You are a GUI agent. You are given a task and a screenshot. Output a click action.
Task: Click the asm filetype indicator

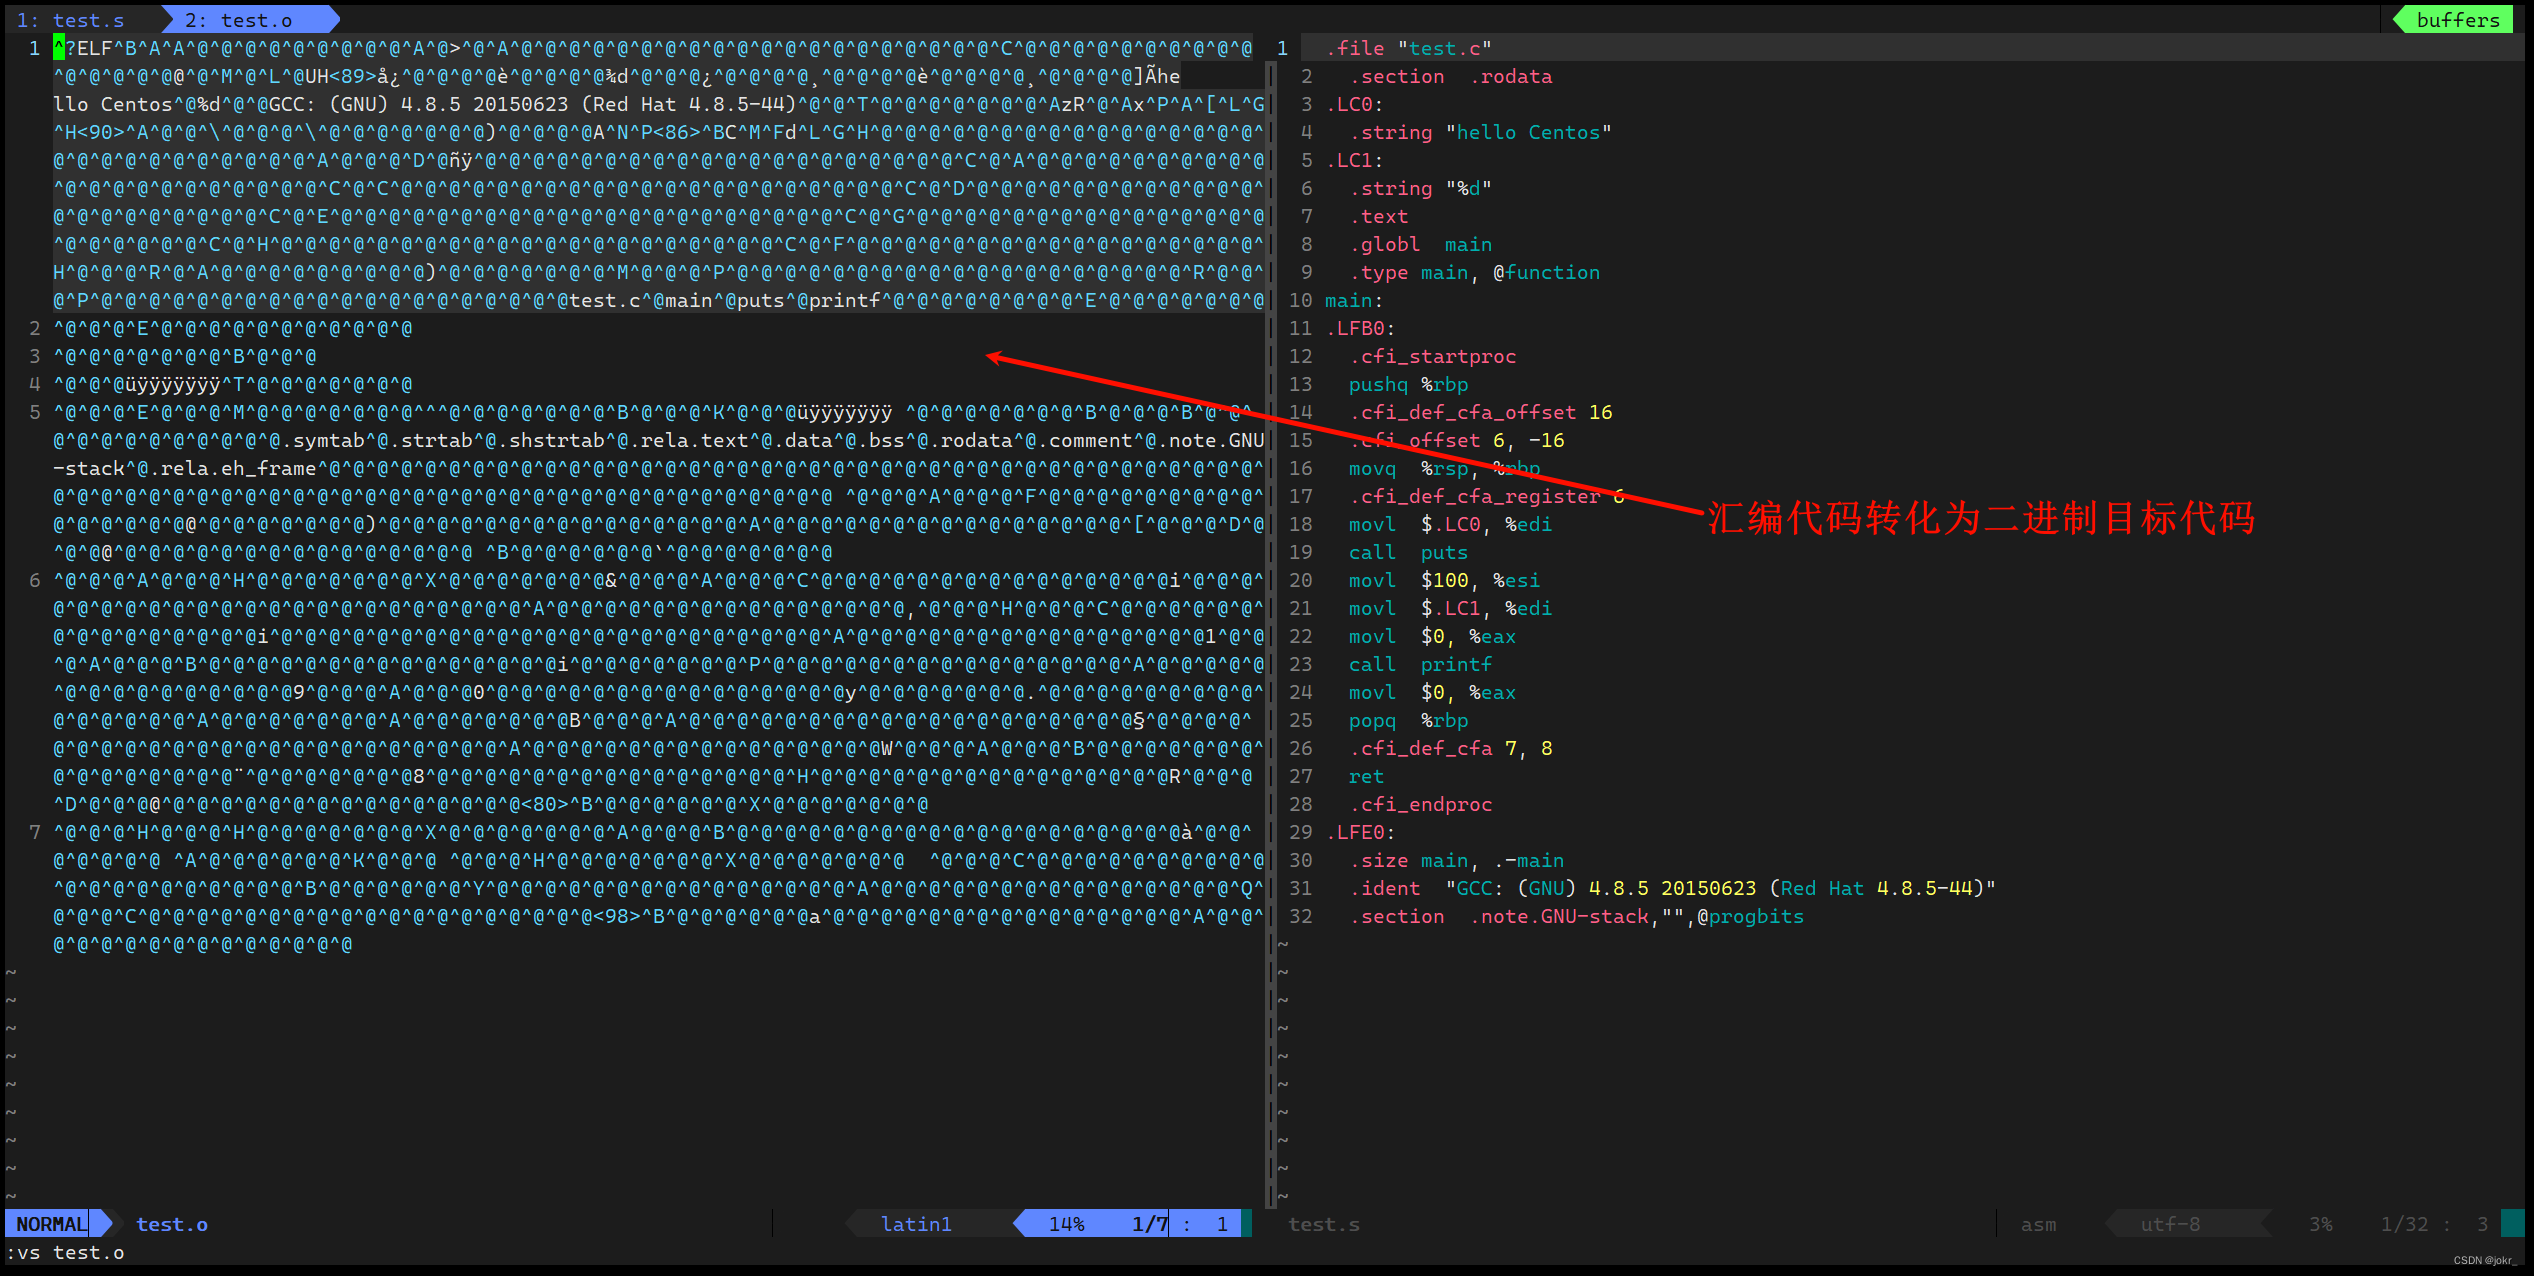2038,1224
